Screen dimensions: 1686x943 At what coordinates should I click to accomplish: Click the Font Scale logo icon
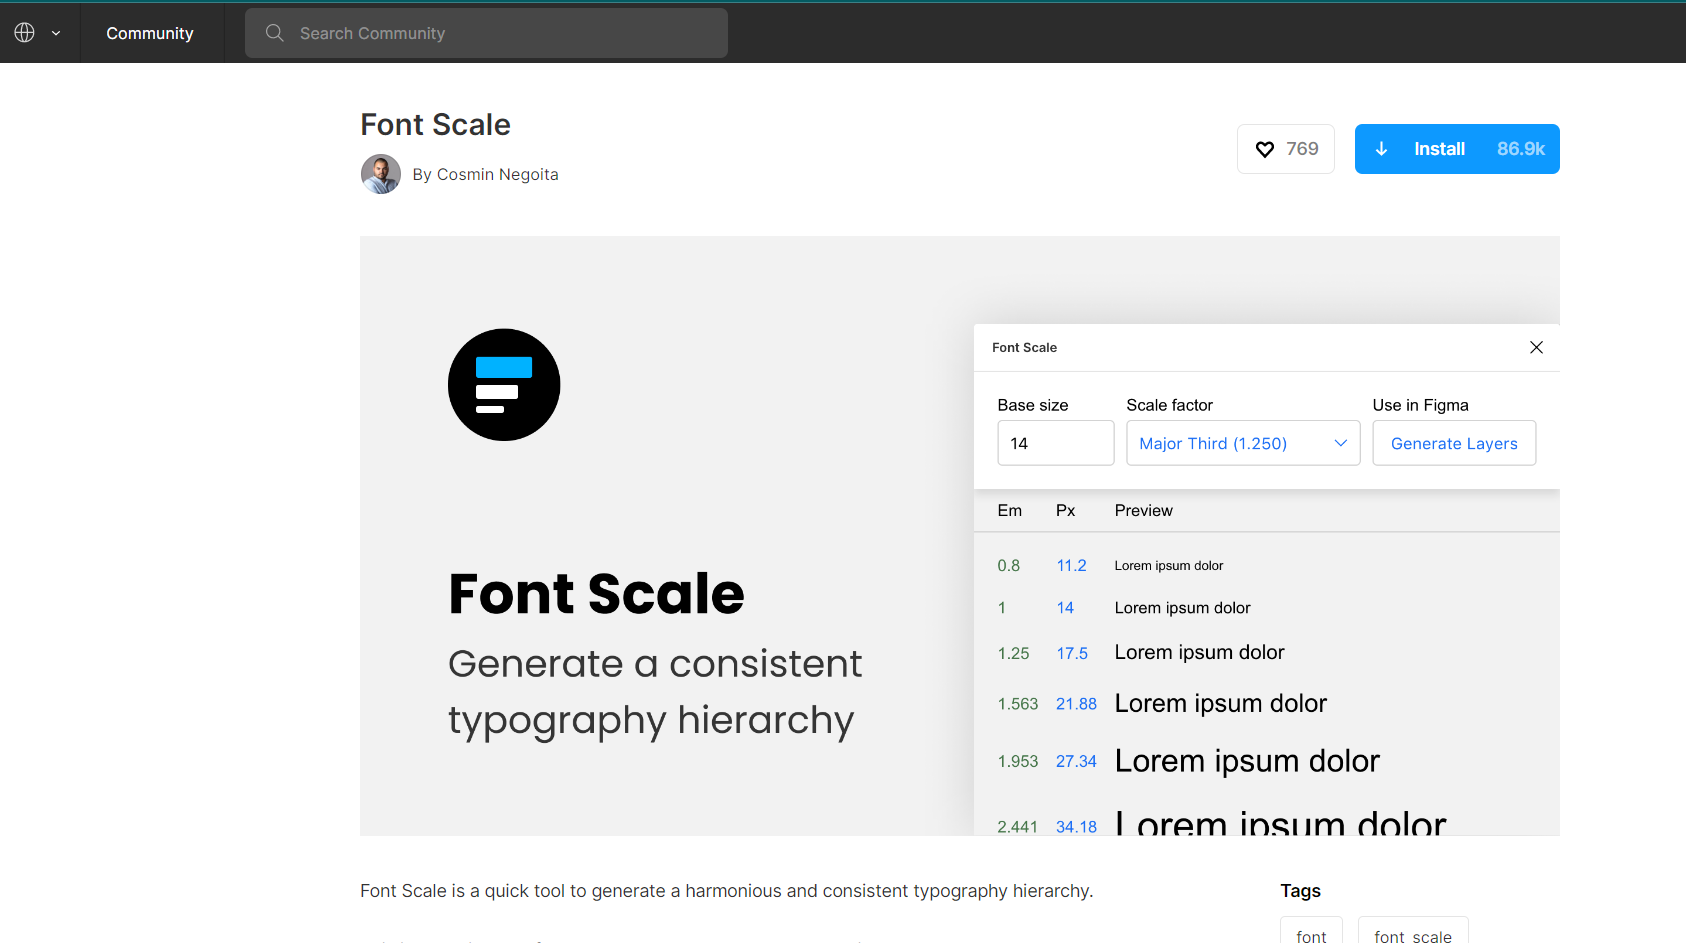(504, 385)
